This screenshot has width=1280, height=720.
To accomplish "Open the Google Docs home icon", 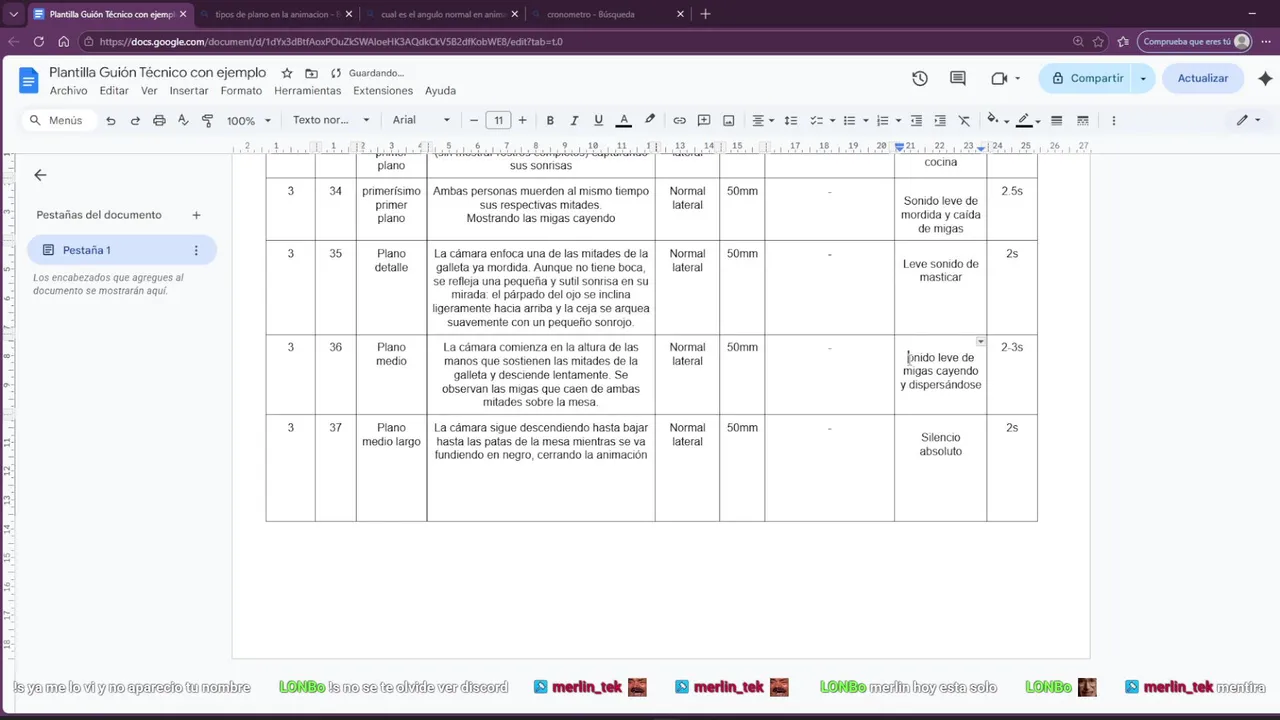I will click(x=28, y=80).
